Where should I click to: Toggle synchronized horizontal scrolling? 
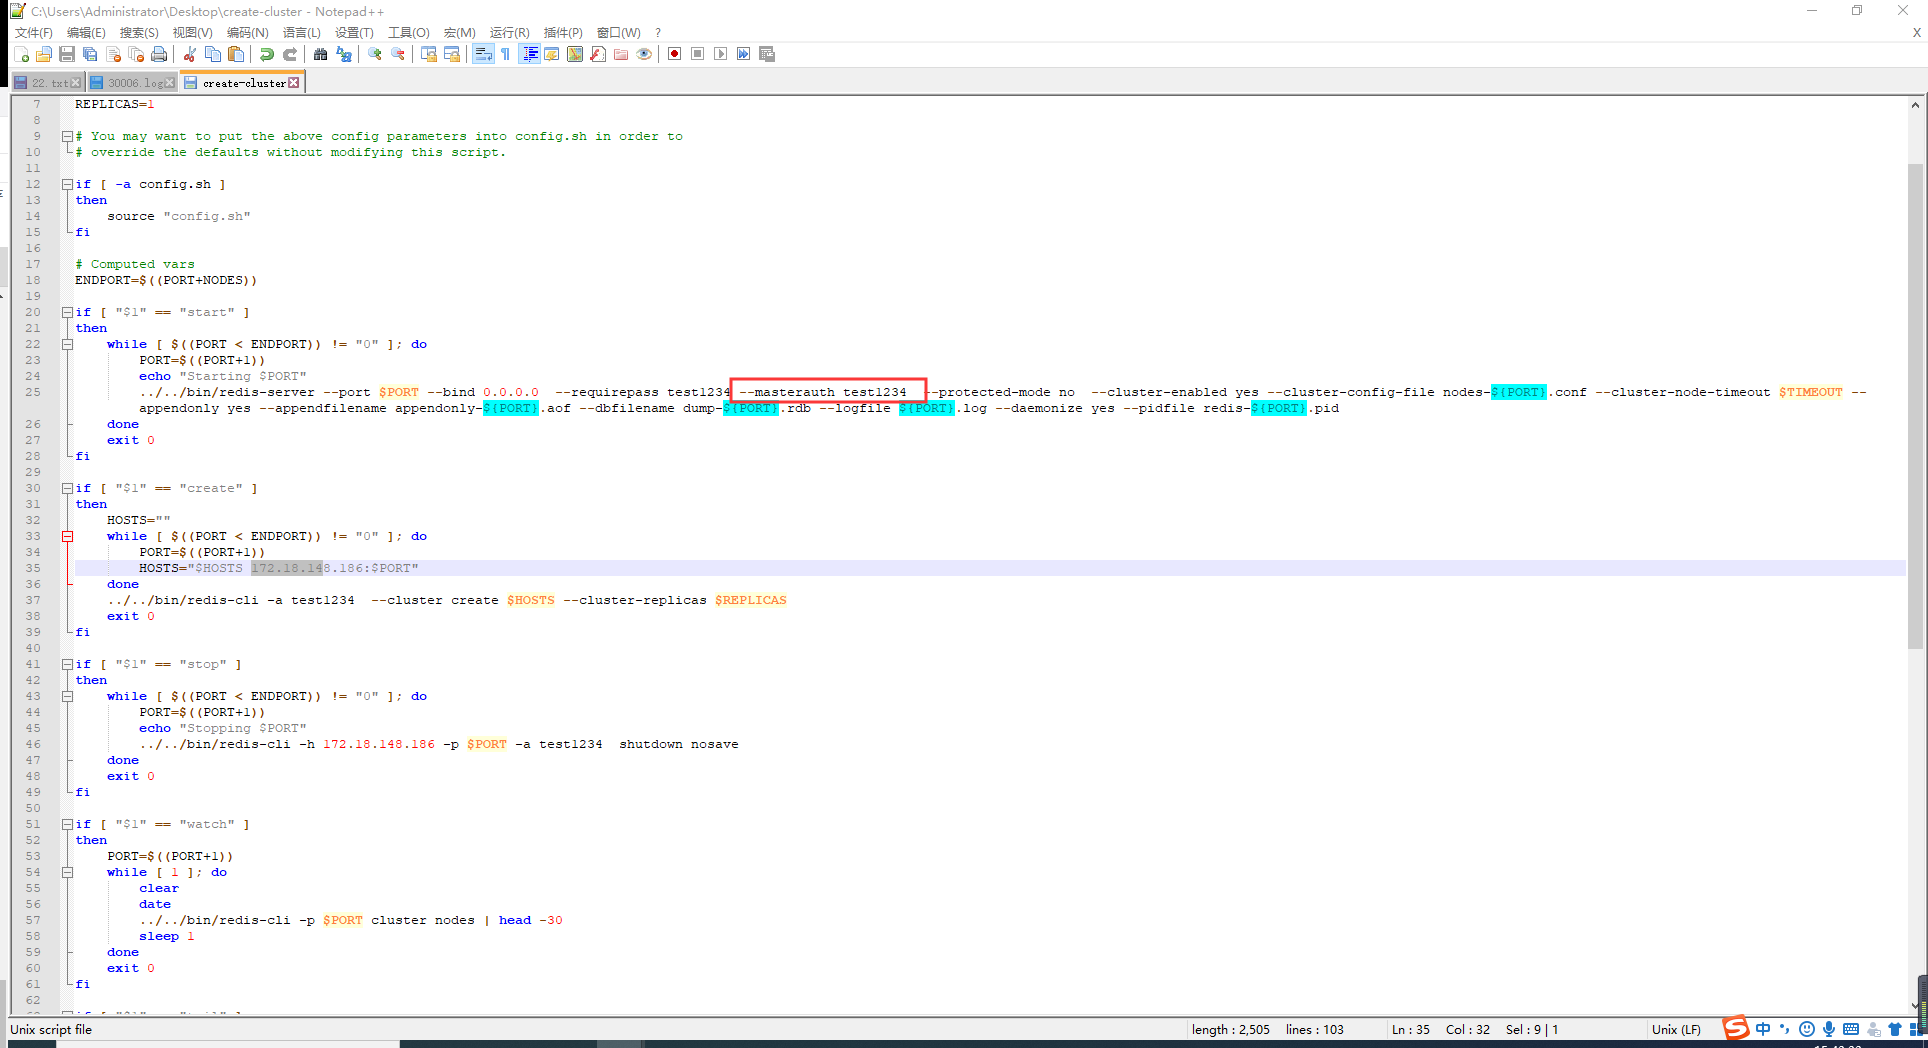click(452, 54)
